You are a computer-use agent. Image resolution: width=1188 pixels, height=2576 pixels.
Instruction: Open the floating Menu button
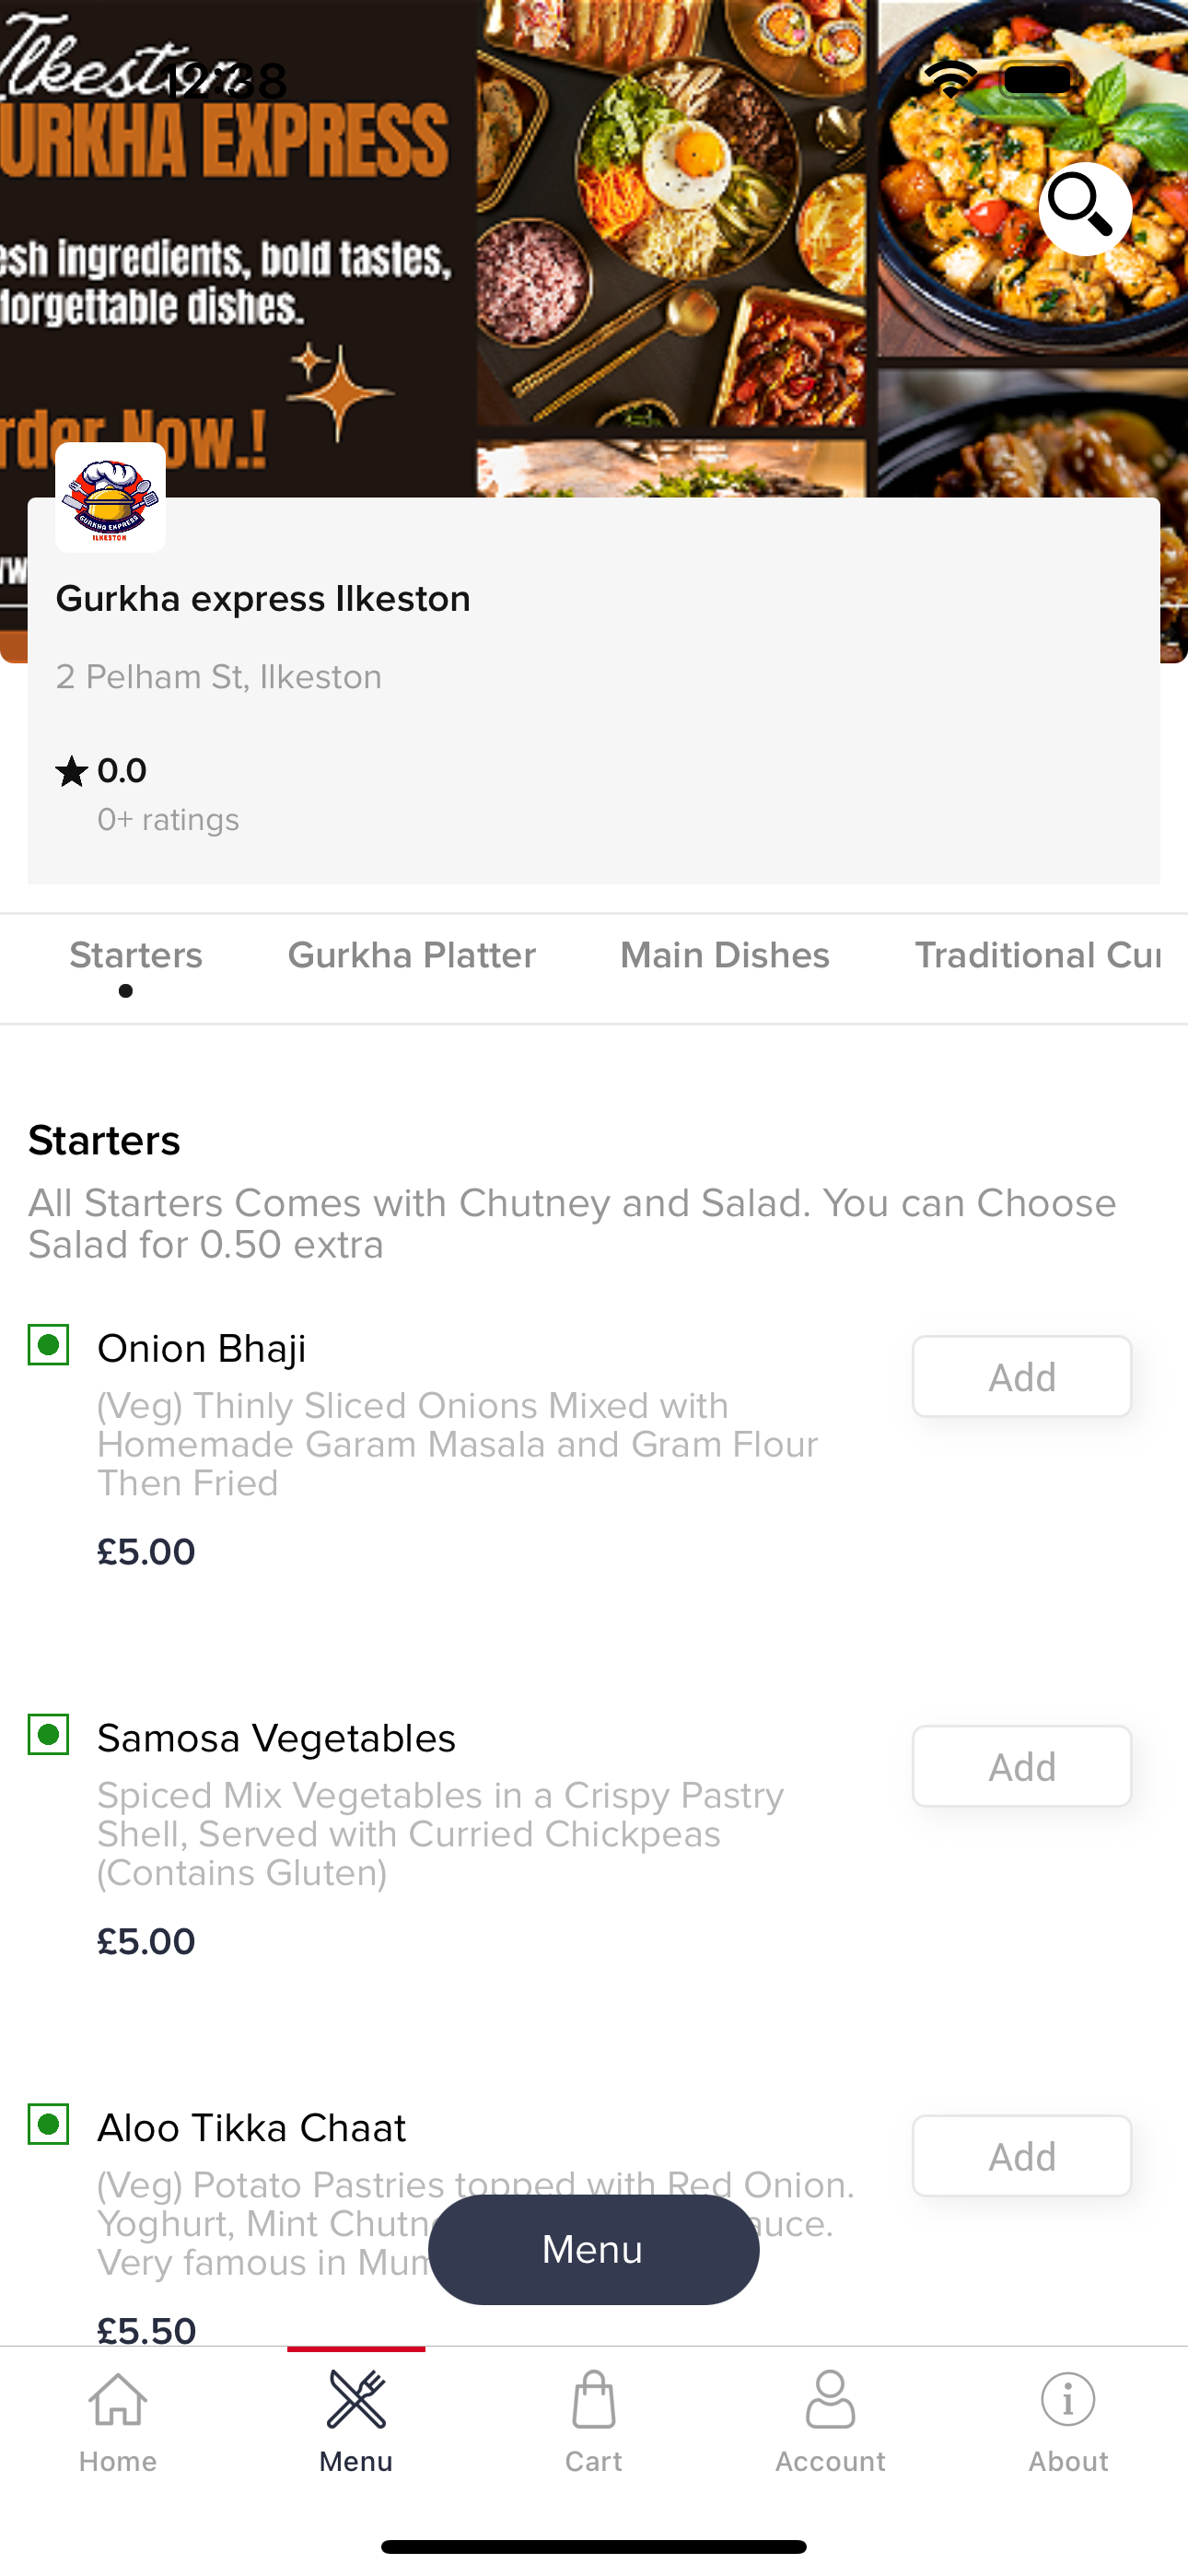pyautogui.click(x=594, y=2249)
